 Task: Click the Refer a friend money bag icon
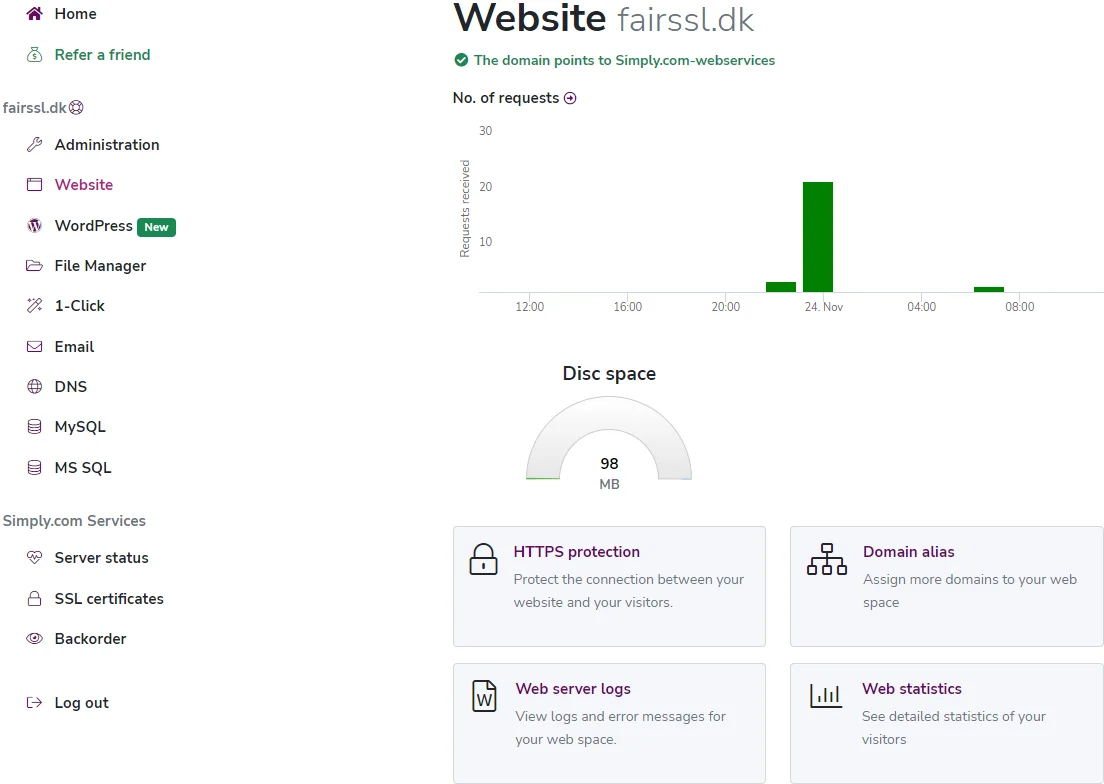point(34,55)
